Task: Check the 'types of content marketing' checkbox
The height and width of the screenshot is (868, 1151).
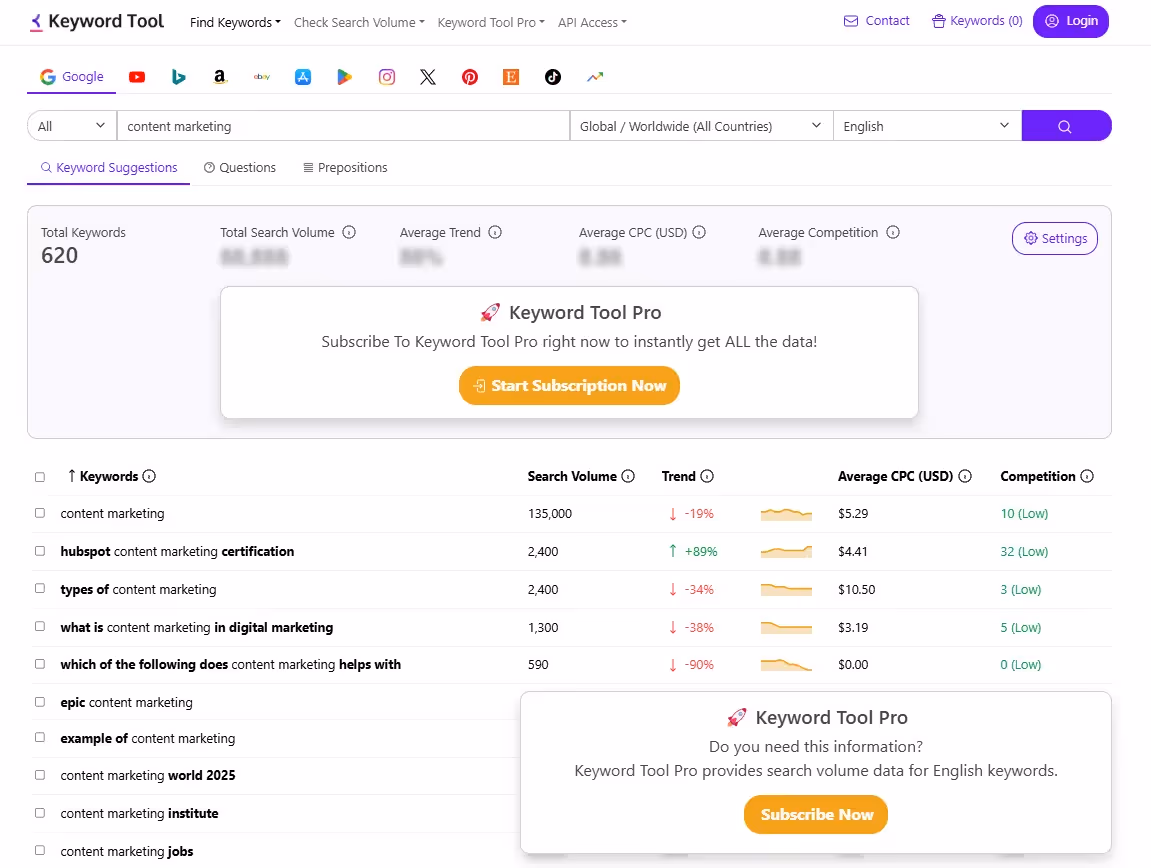Action: click(40, 588)
